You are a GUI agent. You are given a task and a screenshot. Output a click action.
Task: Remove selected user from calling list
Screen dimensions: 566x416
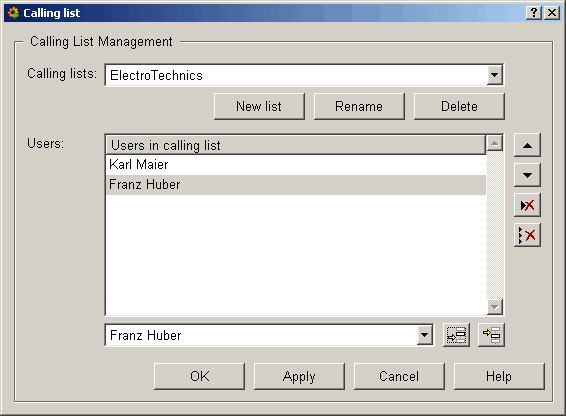(x=527, y=205)
